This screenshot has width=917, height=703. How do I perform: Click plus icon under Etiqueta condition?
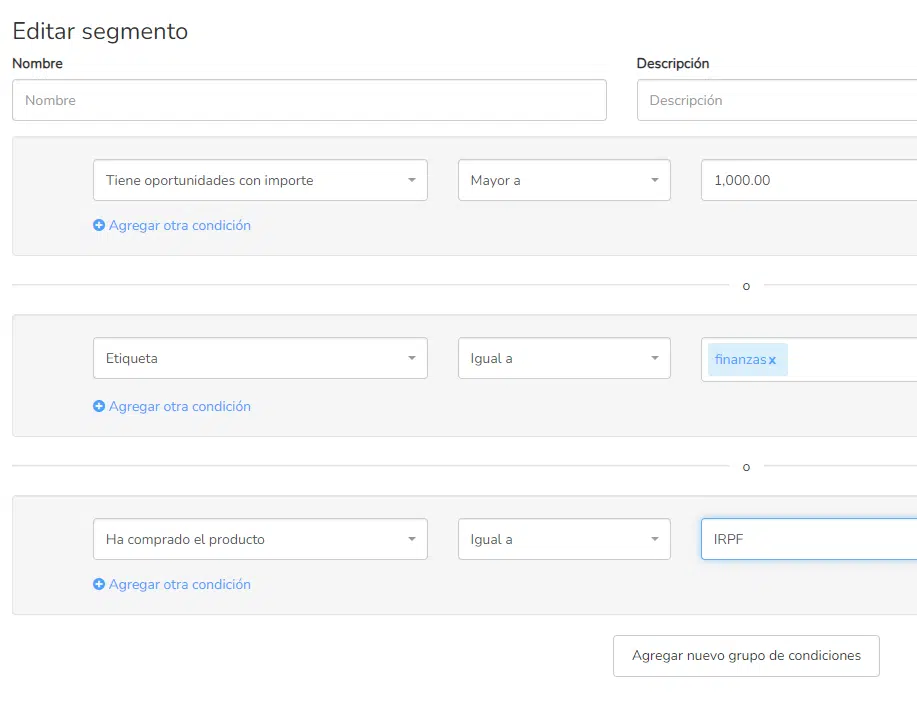pyautogui.click(x=99, y=406)
